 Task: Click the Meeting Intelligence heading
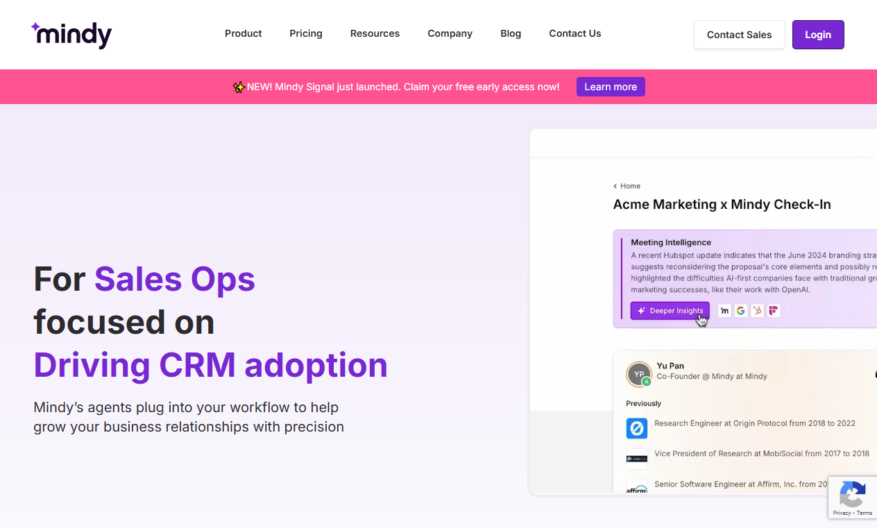[671, 242]
